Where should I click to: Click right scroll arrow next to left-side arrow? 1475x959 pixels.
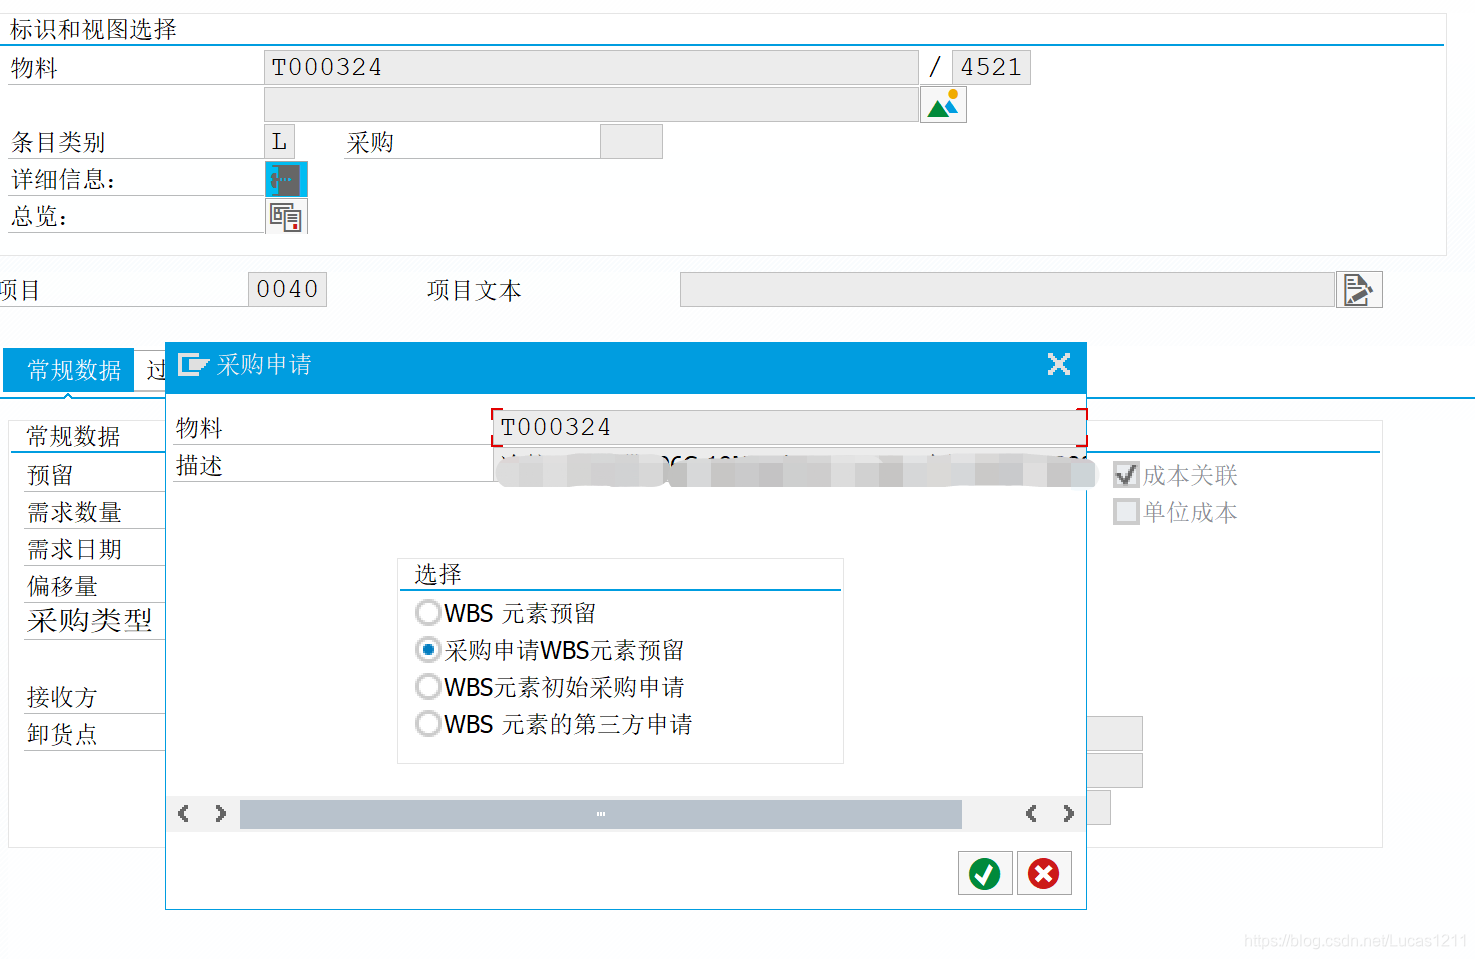[x=220, y=814]
